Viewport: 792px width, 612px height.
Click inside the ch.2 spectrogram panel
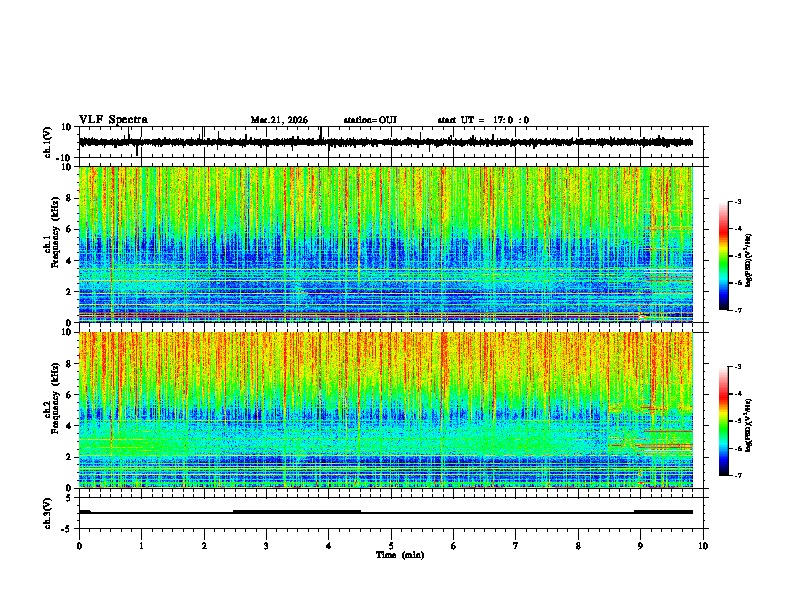[x=386, y=410]
